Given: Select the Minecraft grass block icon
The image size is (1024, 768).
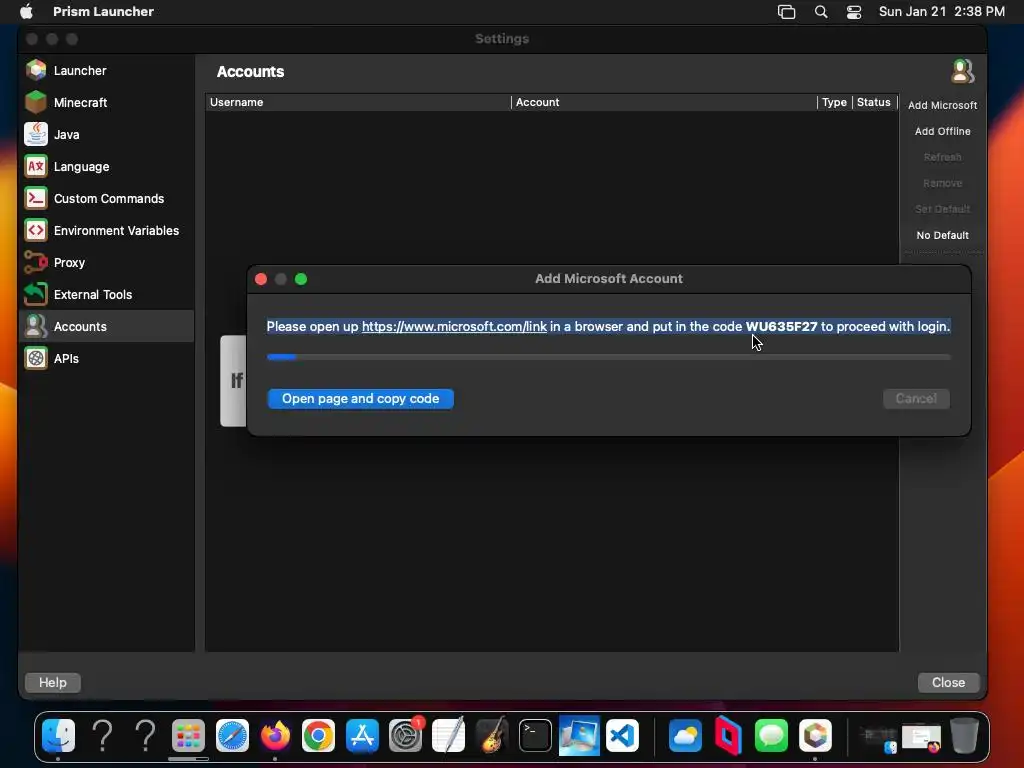Looking at the screenshot, I should (x=36, y=102).
